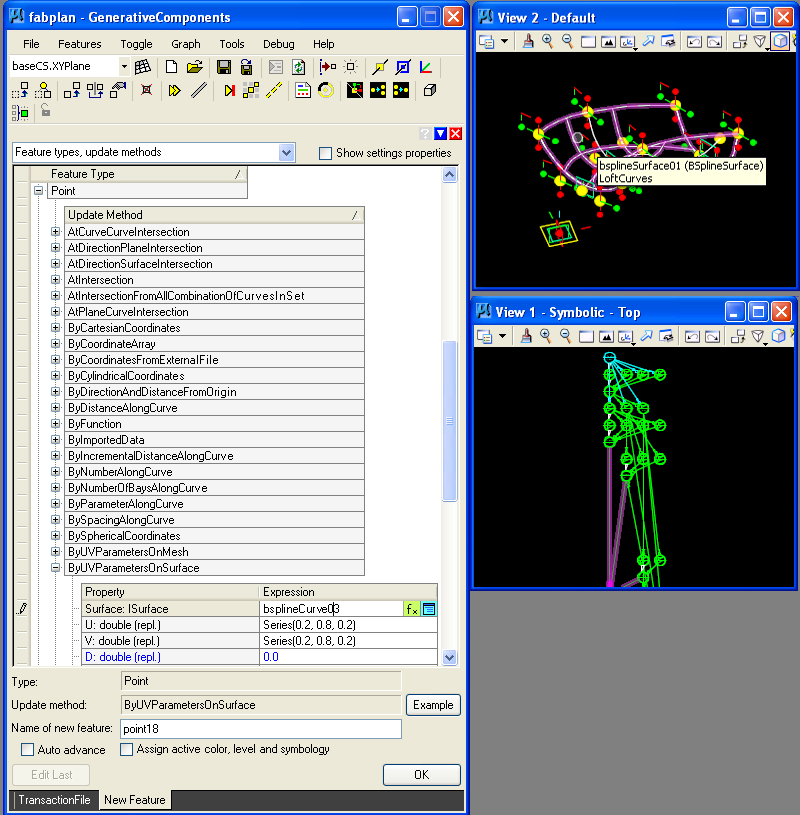This screenshot has height=815, width=800.
Task: Click the green square icon in third toolbar row
Action: tap(20, 112)
